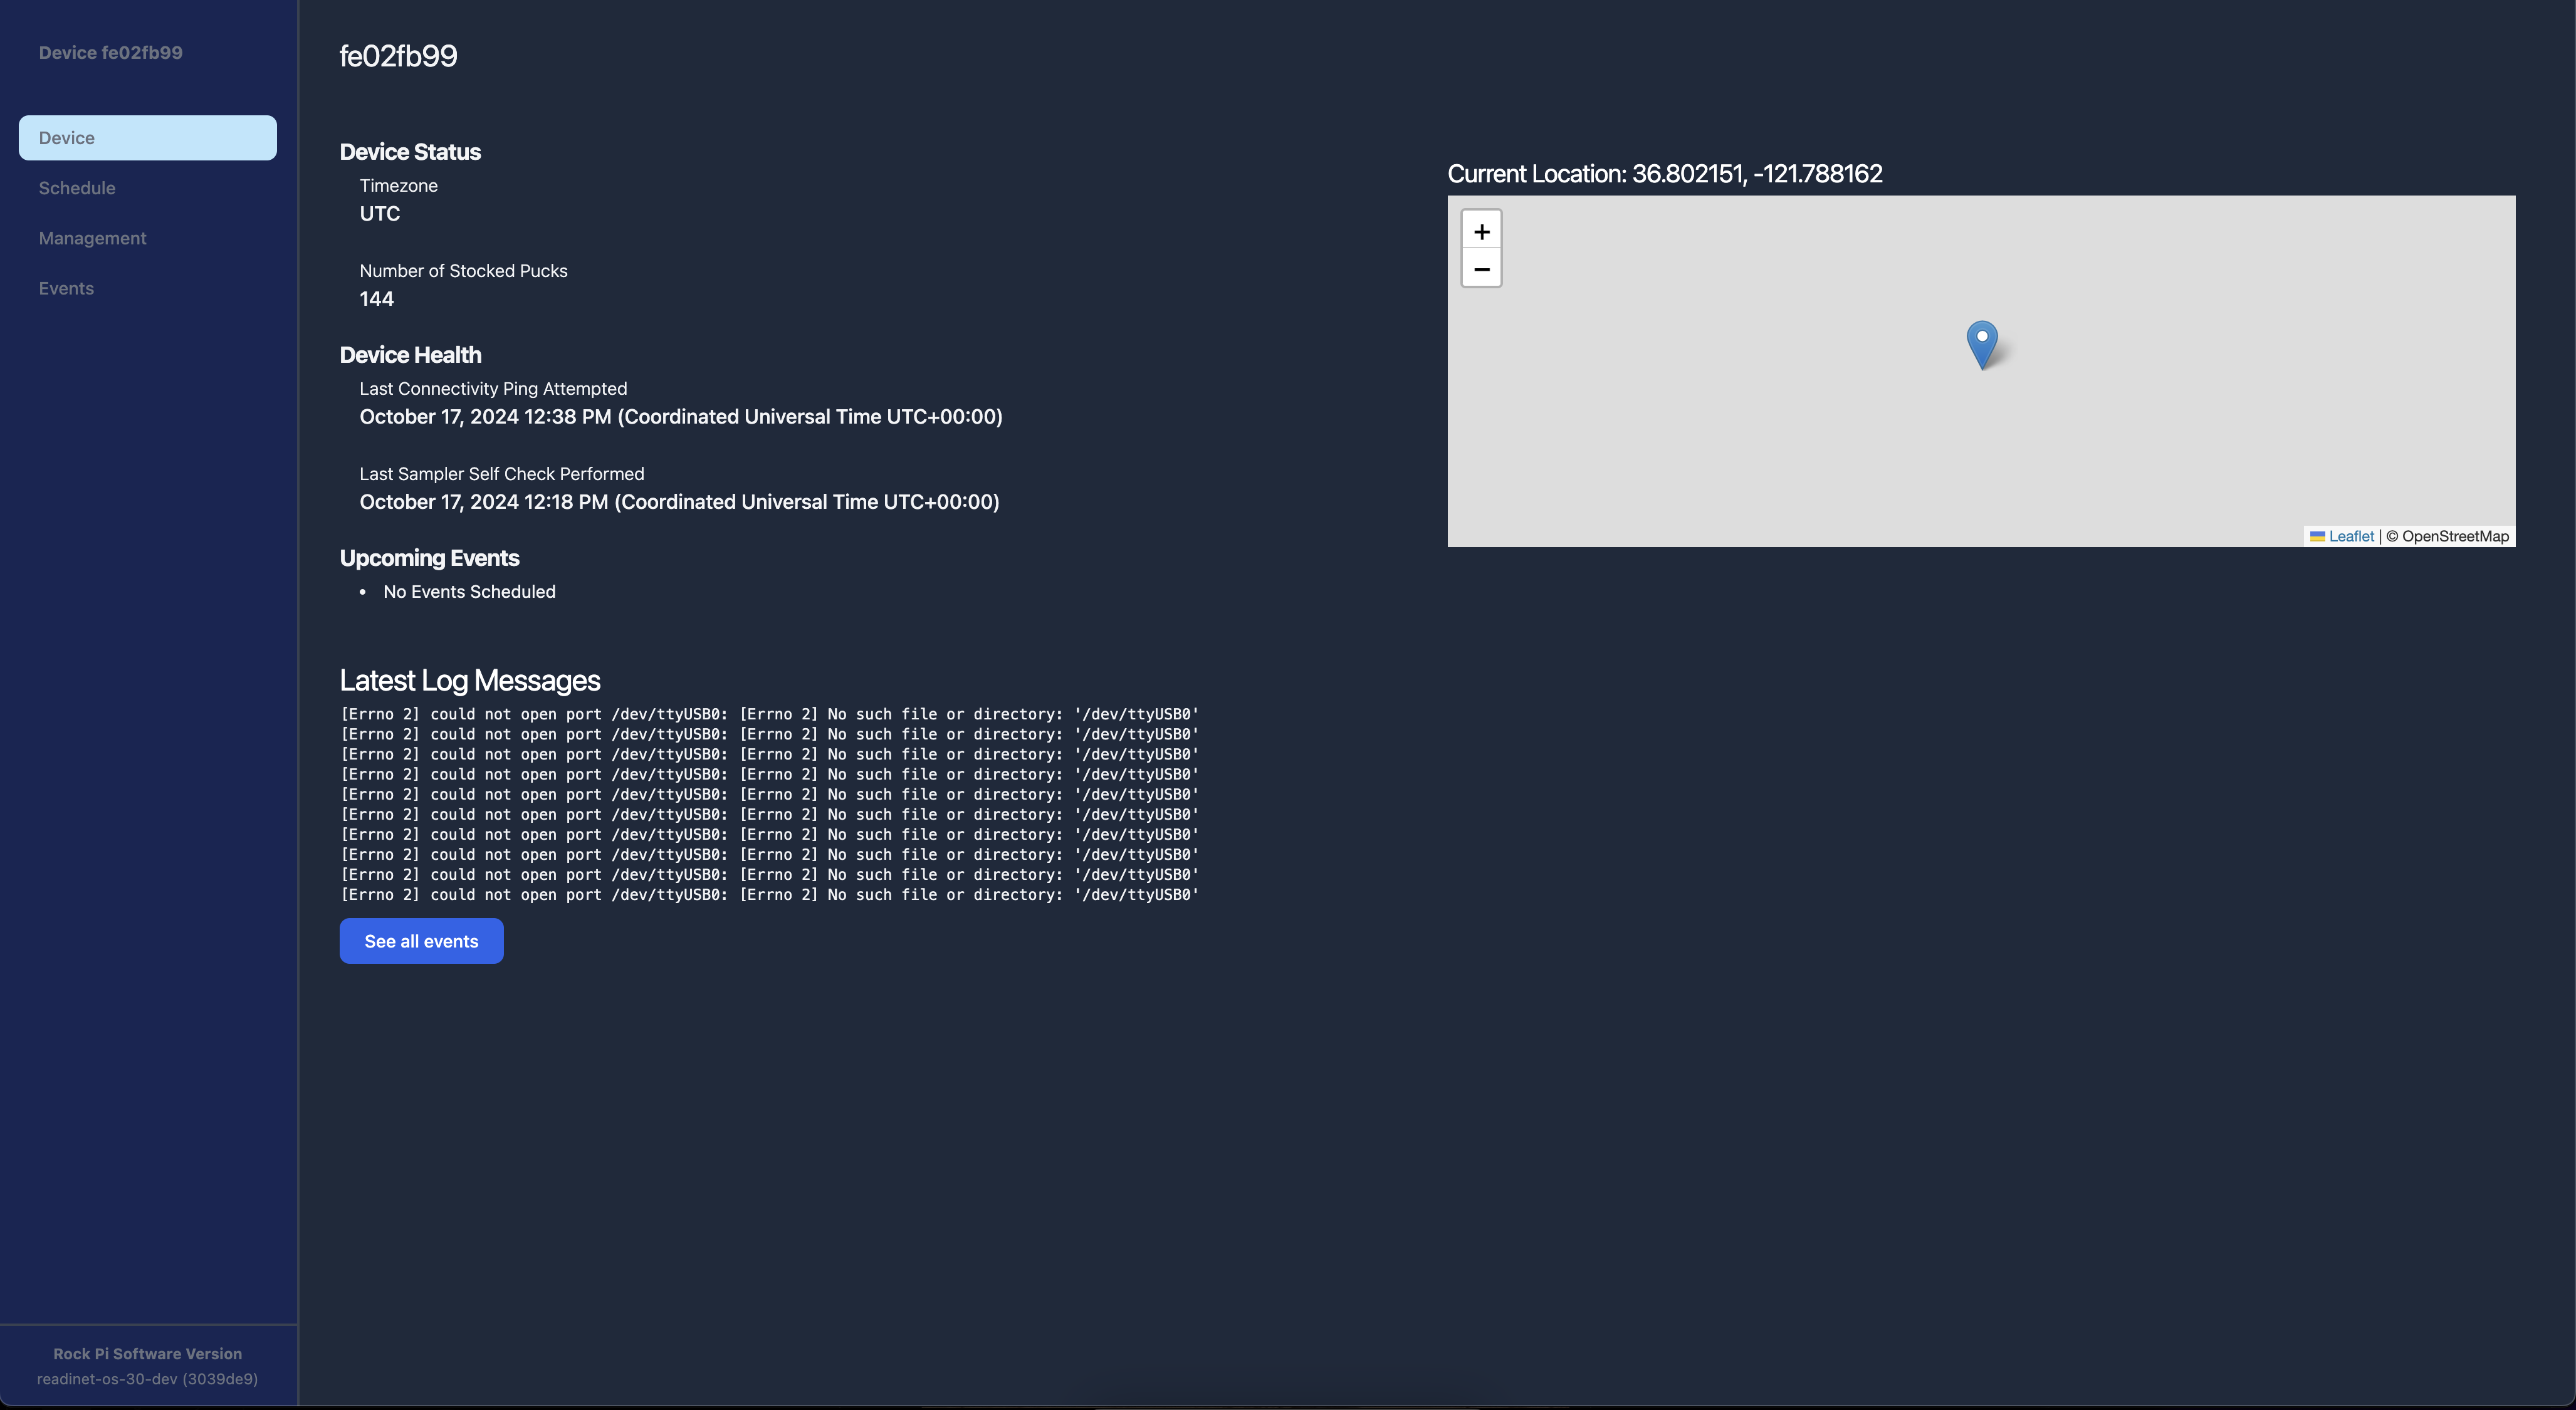Click the Rock Pi Software Version label
The width and height of the screenshot is (2576, 1410).
coord(148,1354)
